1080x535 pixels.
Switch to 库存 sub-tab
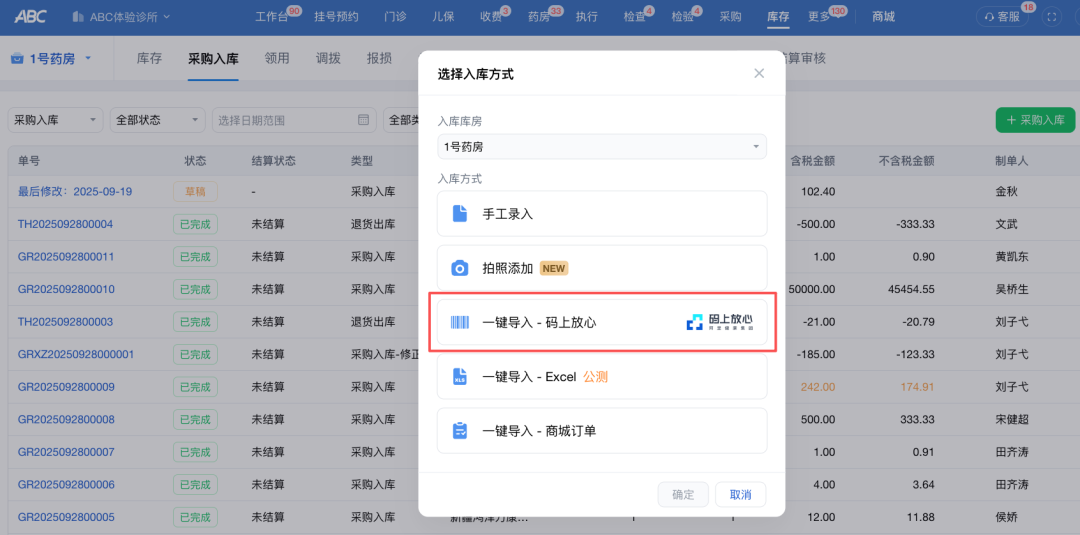click(x=149, y=59)
